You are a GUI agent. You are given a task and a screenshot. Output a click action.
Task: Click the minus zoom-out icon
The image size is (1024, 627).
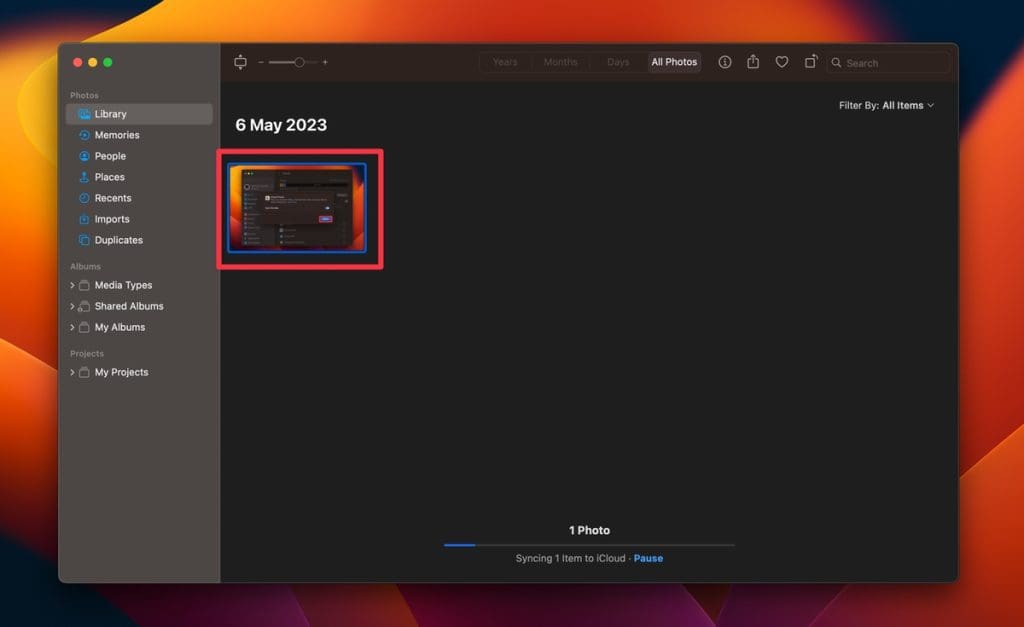point(261,62)
